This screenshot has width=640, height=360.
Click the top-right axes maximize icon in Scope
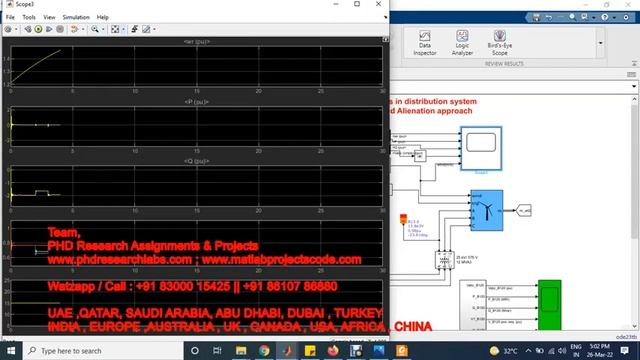point(385,40)
